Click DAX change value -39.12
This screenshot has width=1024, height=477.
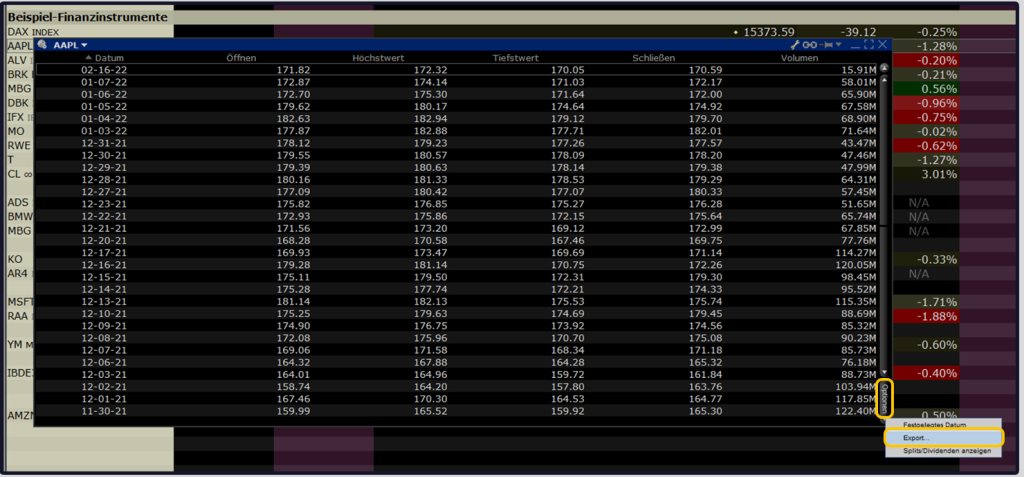[x=856, y=32]
